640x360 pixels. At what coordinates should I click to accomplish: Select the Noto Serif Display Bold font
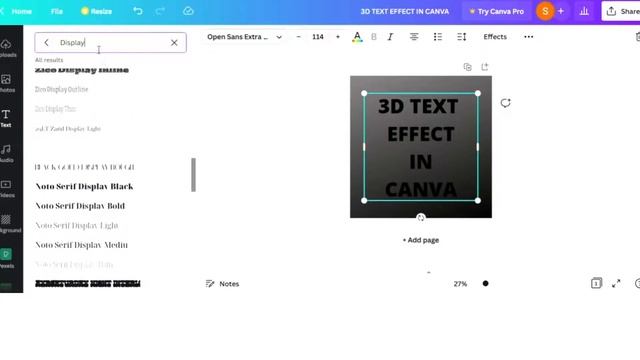click(x=80, y=206)
